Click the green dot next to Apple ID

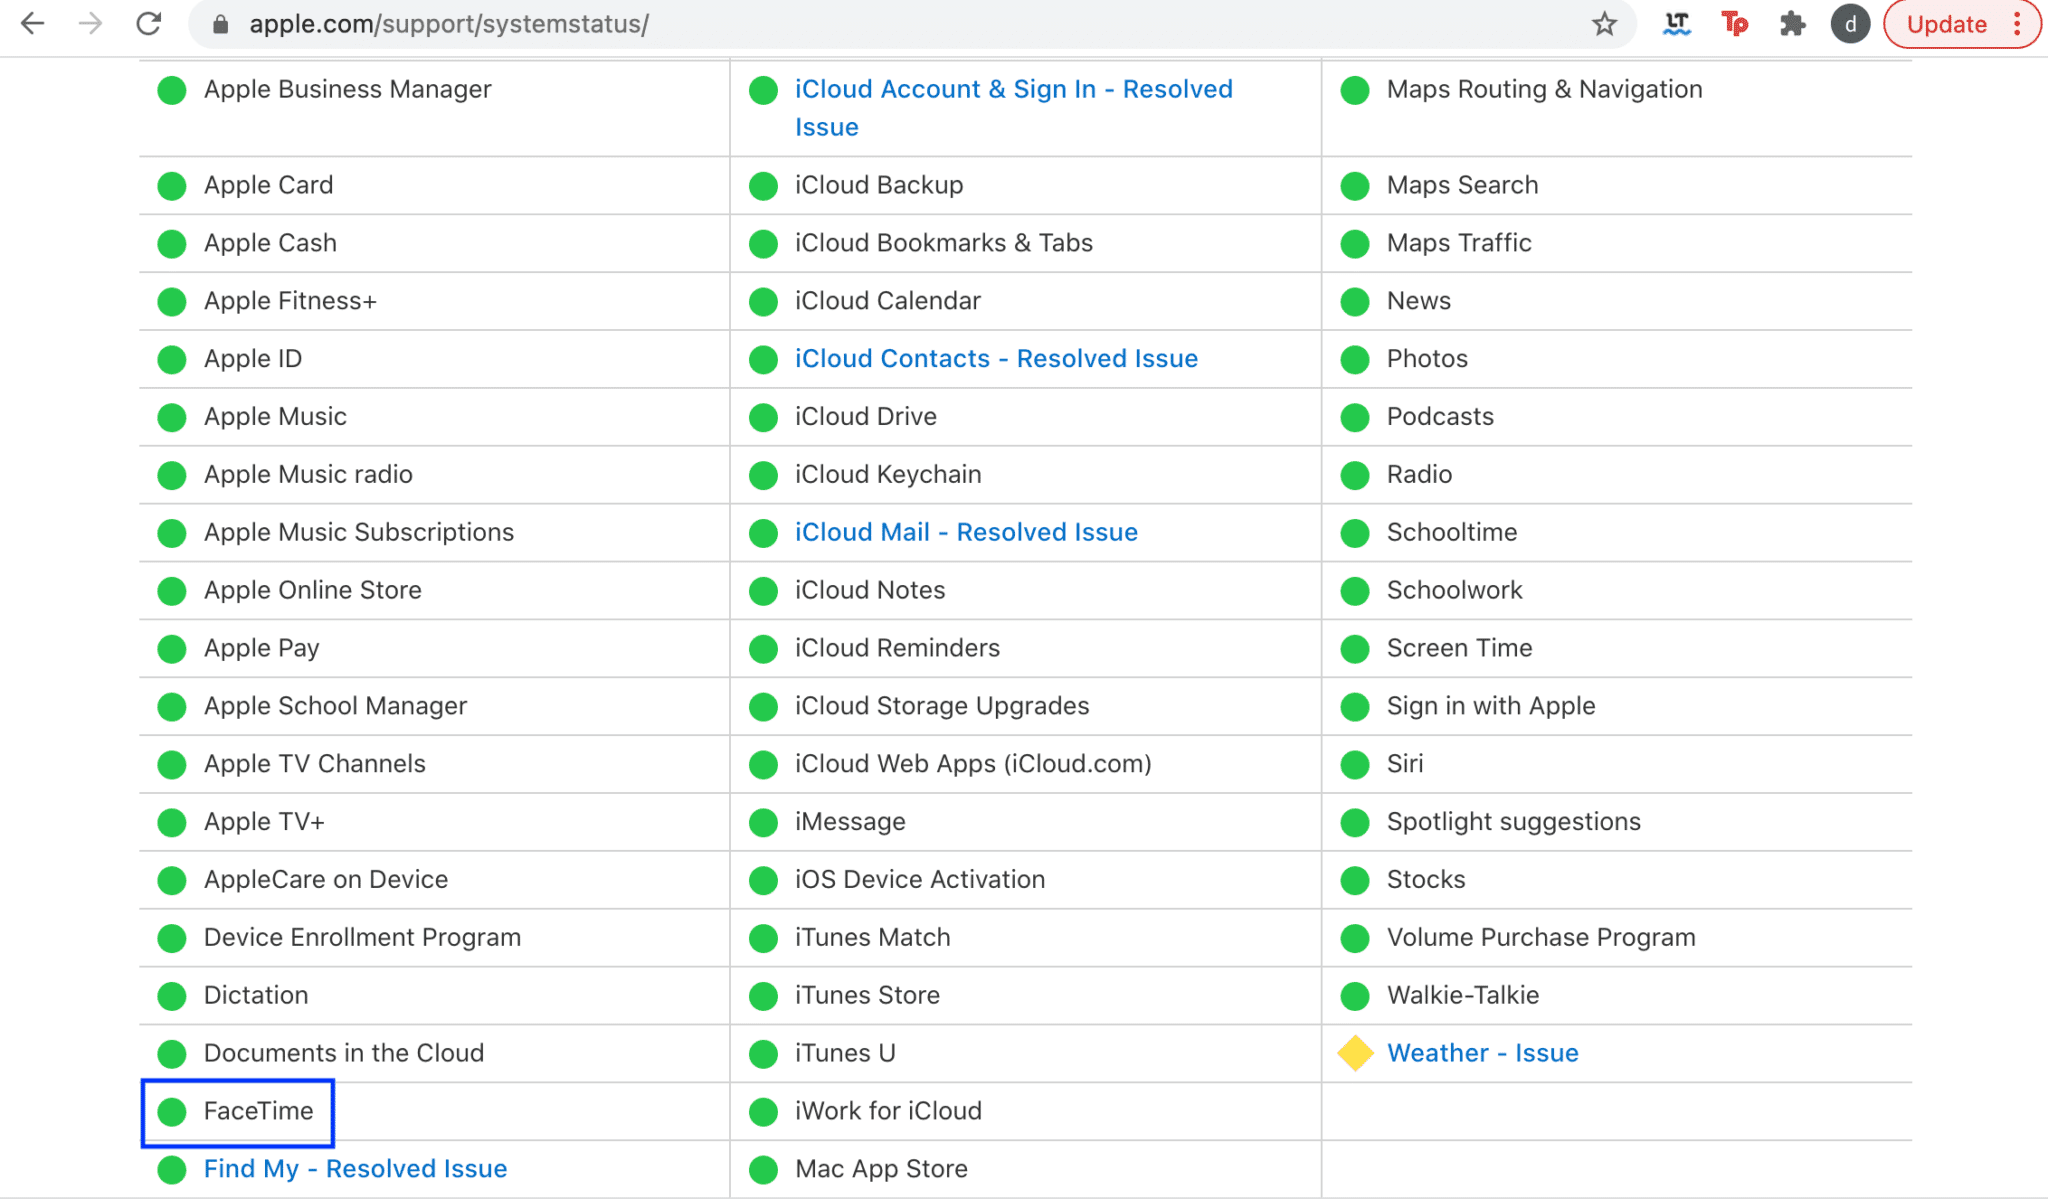tap(171, 358)
